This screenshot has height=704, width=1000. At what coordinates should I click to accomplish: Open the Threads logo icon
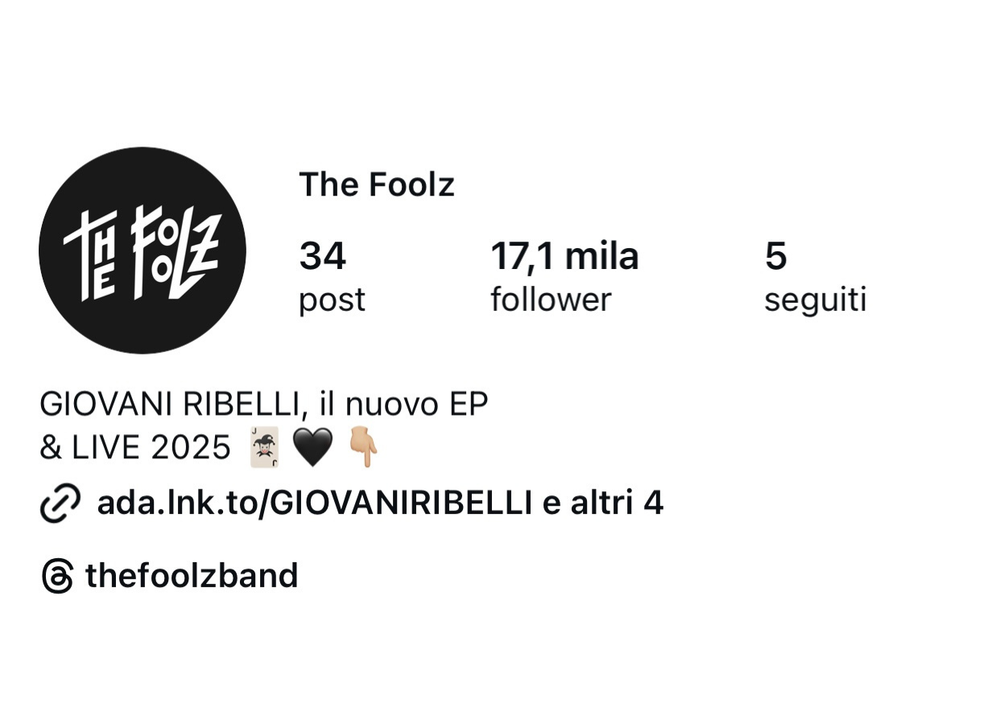[x=57, y=576]
